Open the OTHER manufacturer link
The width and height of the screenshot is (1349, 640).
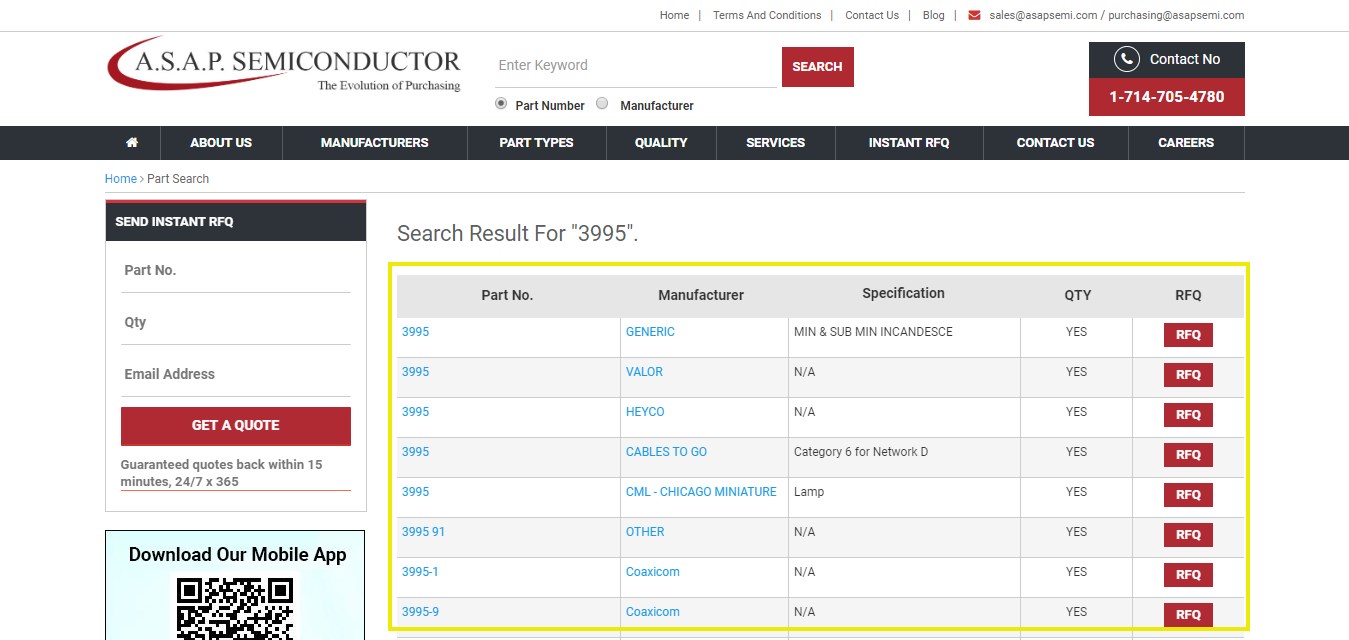tap(645, 532)
